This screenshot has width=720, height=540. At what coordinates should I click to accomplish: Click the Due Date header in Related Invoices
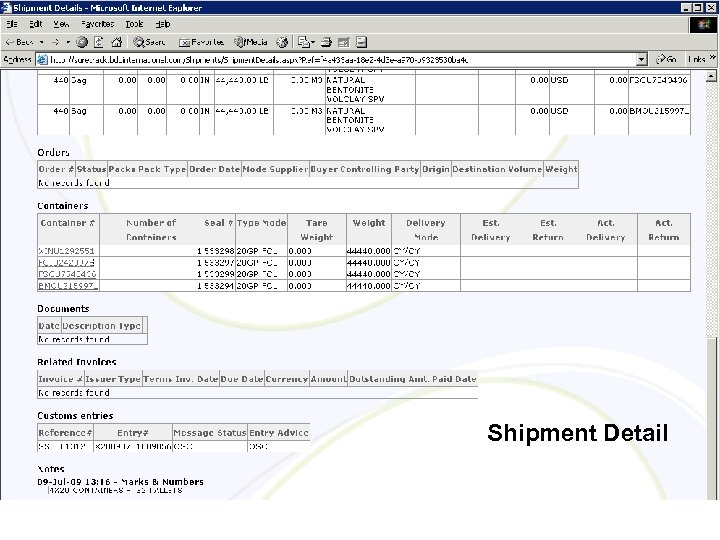pyautogui.click(x=242, y=379)
